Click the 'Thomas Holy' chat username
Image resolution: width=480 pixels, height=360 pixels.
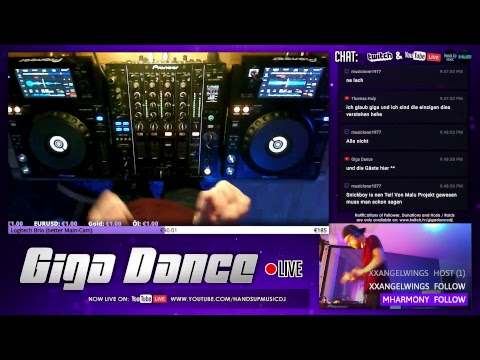(363, 98)
